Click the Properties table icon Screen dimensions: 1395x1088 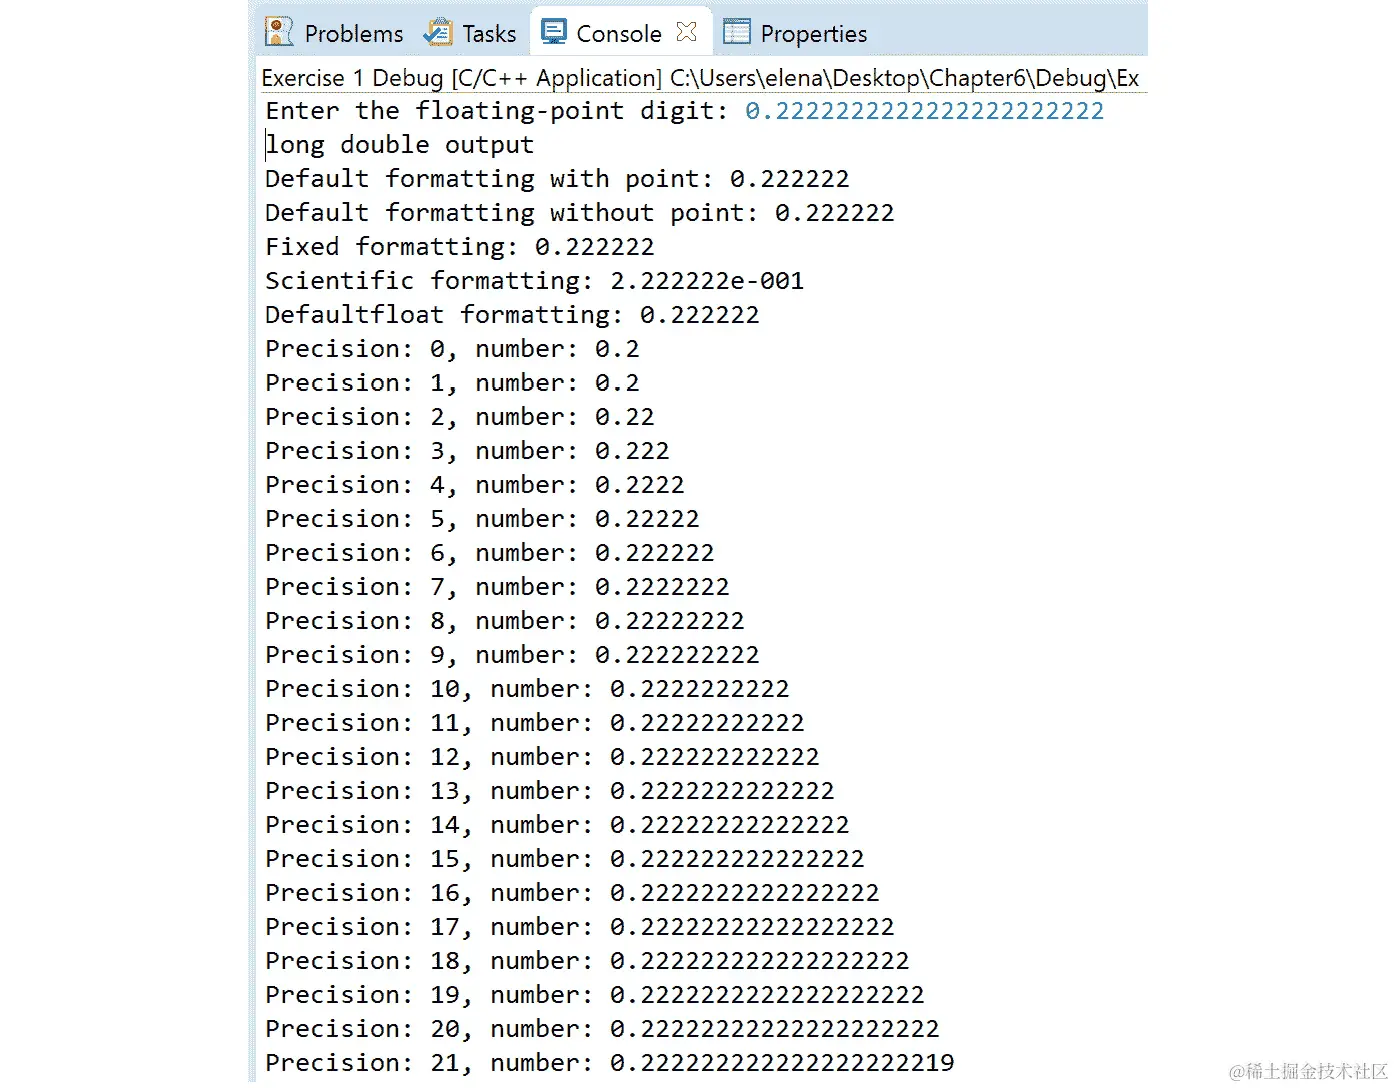(x=737, y=32)
